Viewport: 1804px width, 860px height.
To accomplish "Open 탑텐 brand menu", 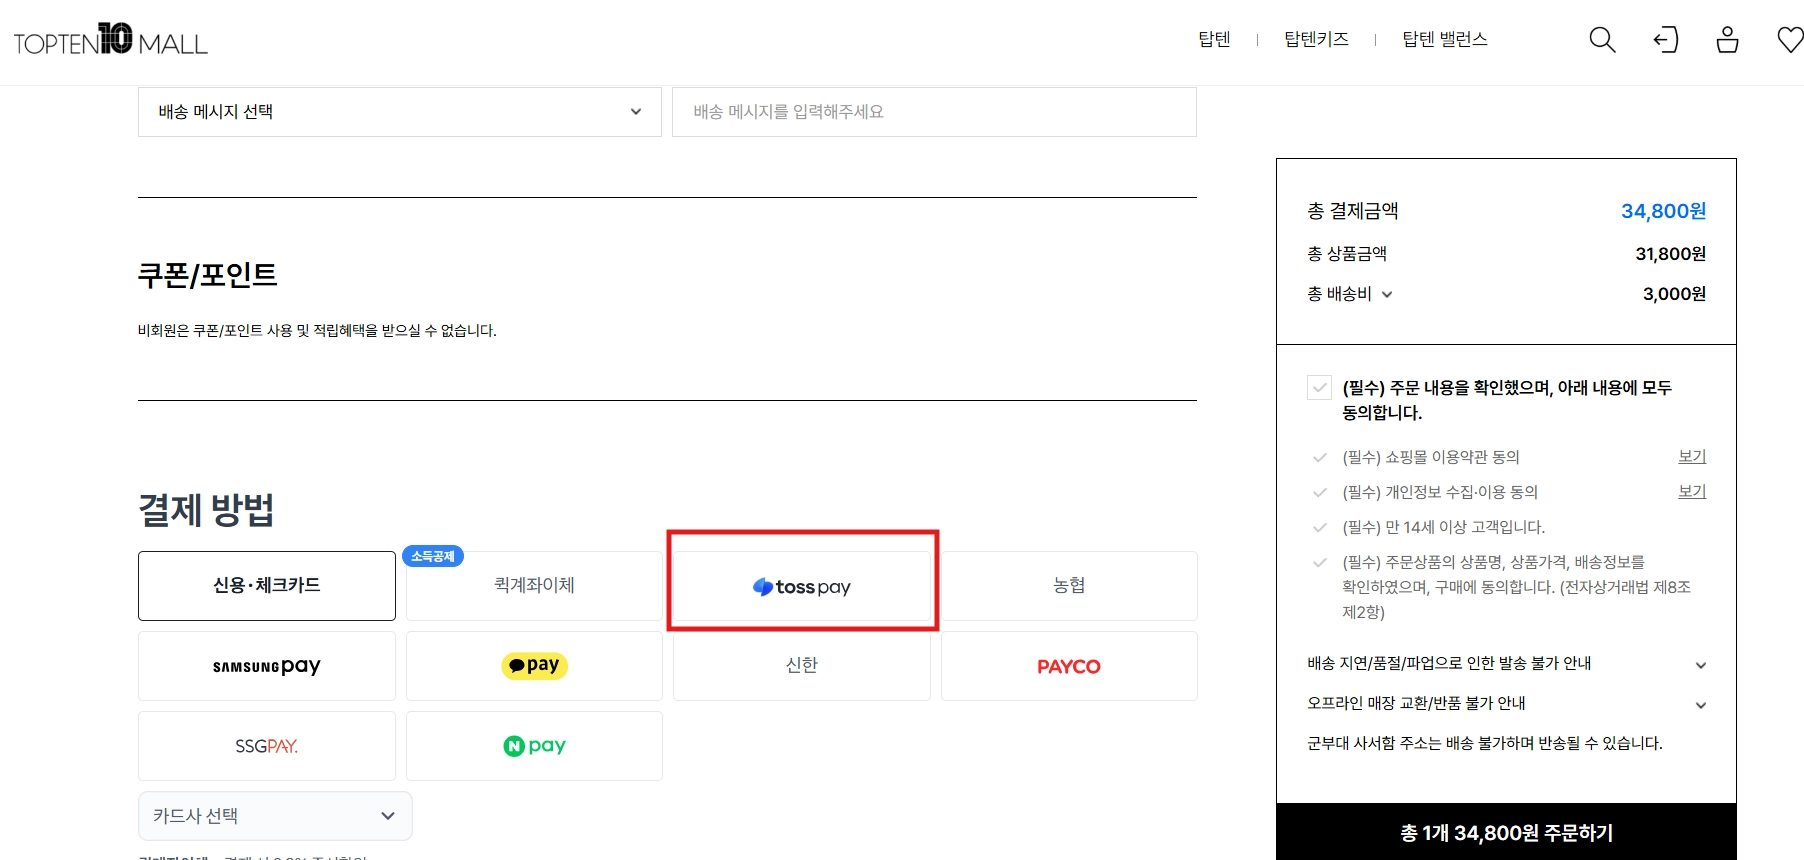I will pyautogui.click(x=1214, y=39).
